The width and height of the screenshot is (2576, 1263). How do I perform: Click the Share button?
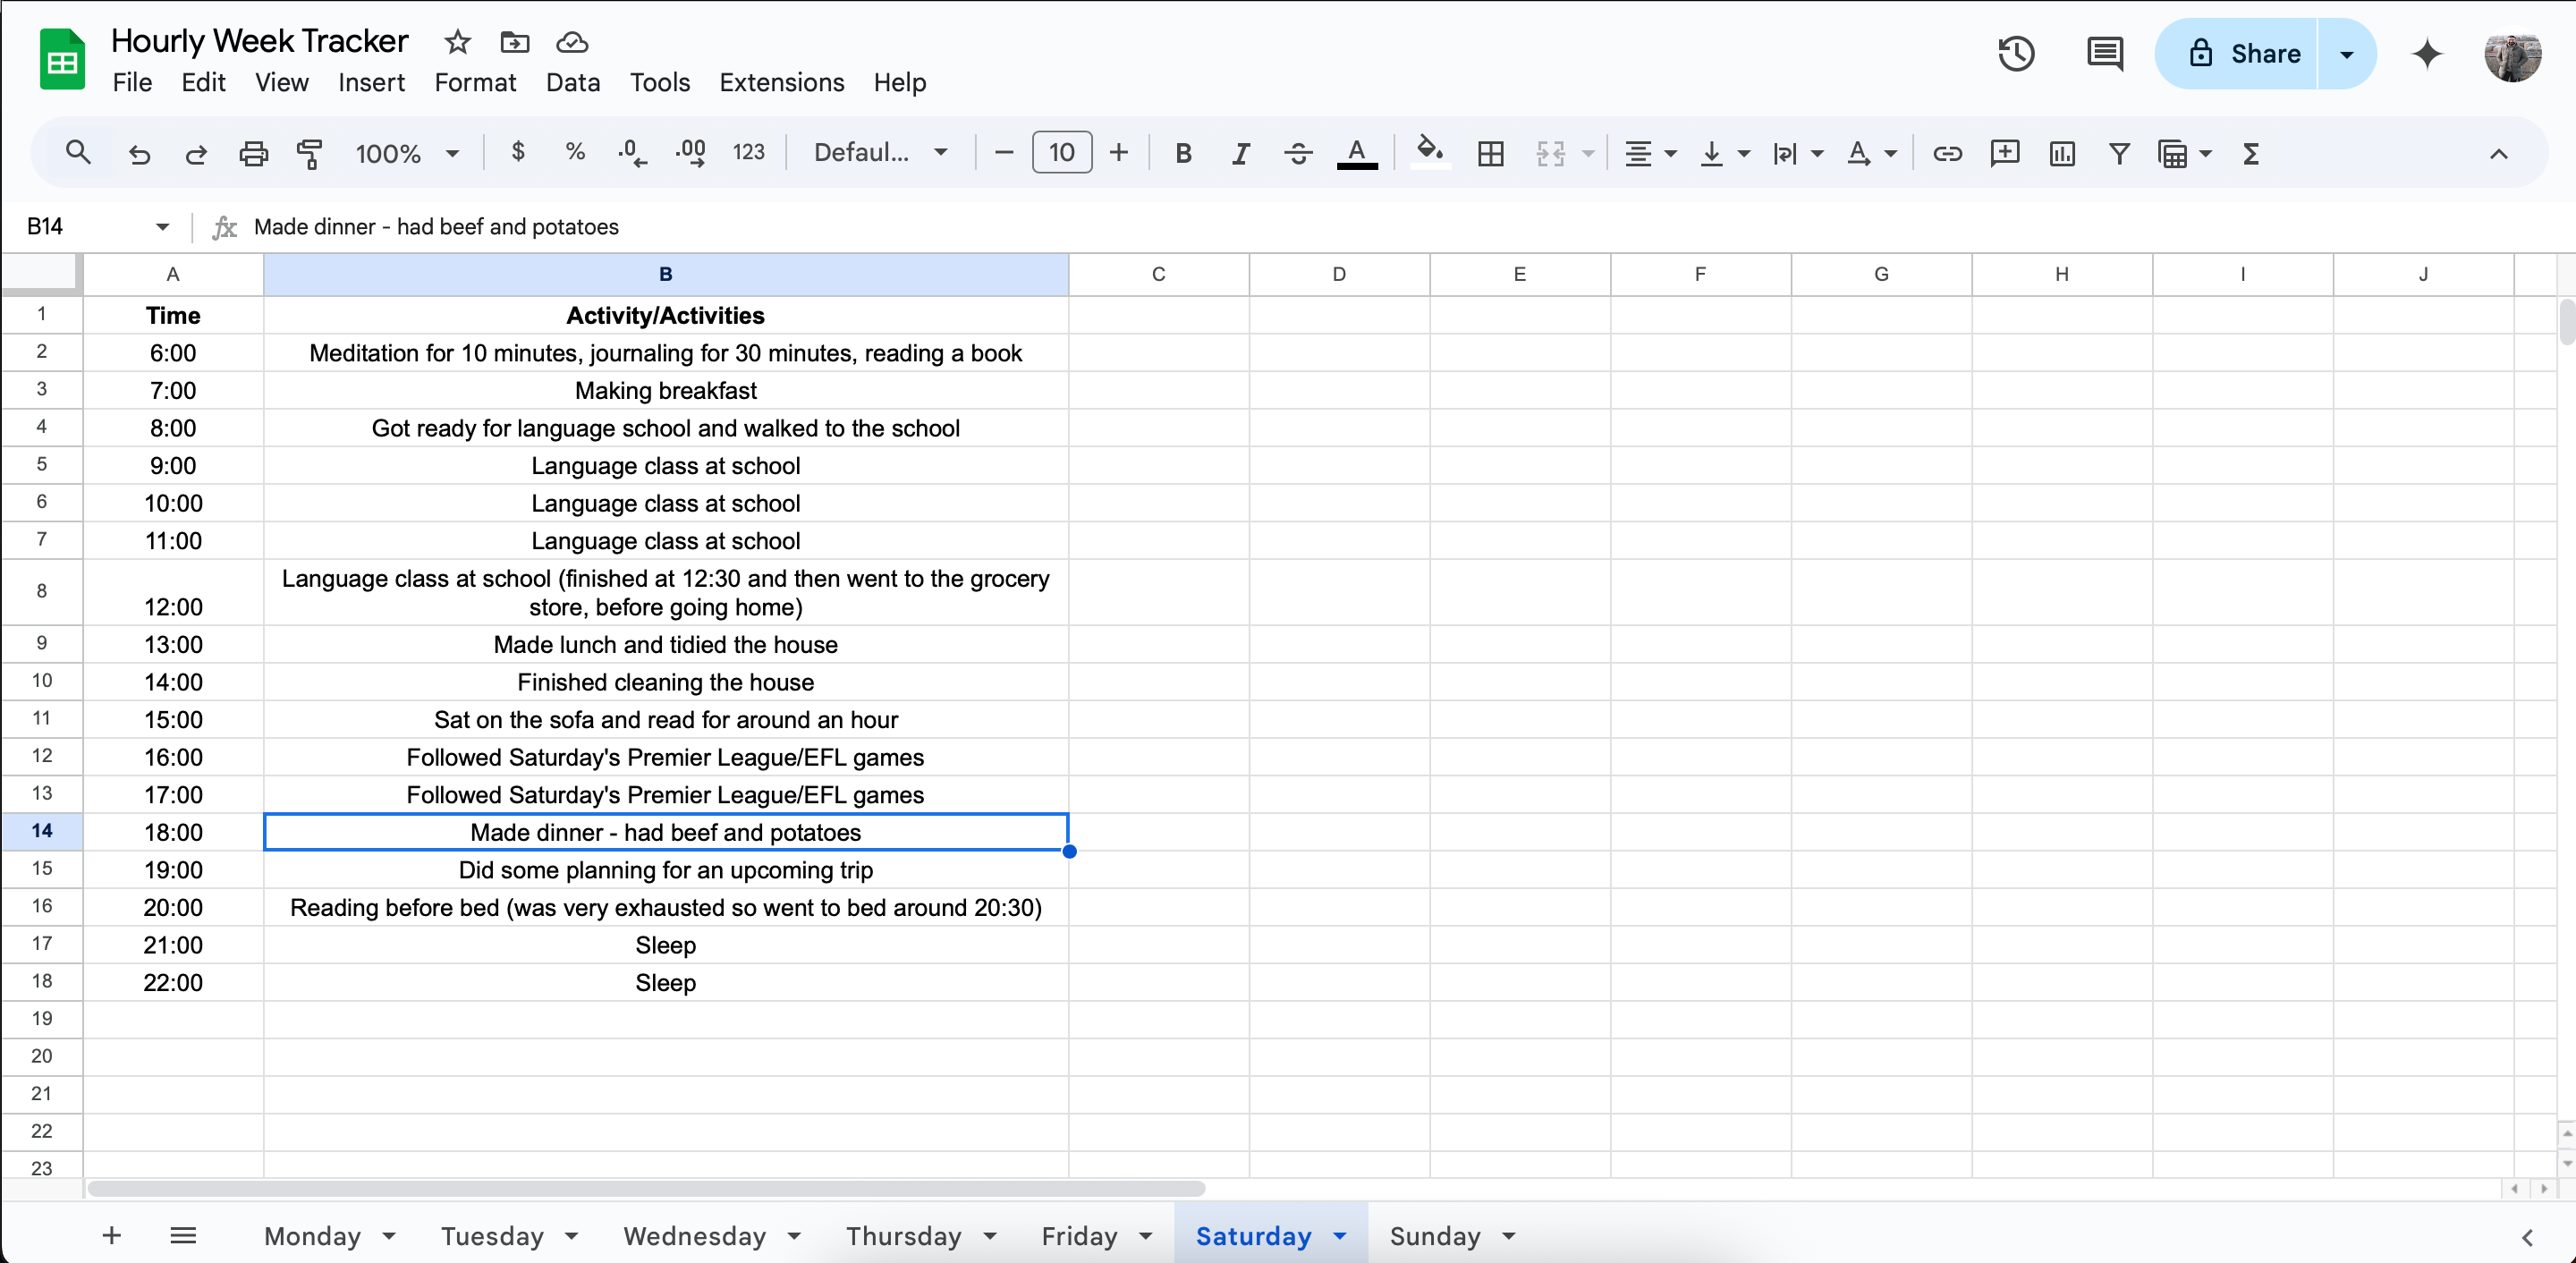pos(2243,54)
